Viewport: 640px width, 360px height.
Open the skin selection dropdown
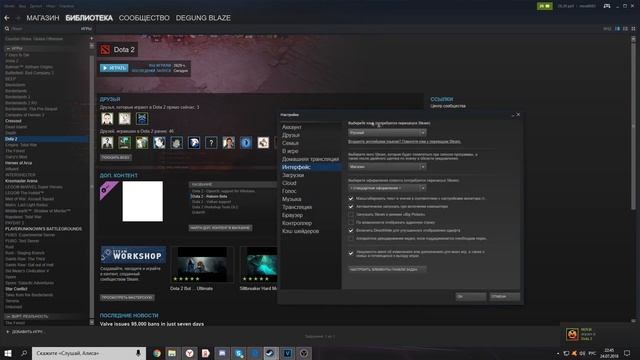[x=387, y=188]
